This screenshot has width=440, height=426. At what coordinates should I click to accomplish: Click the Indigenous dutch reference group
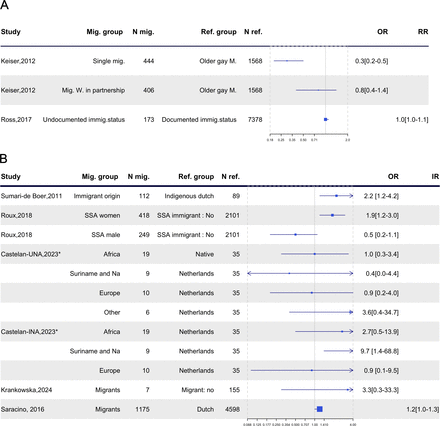pos(189,196)
